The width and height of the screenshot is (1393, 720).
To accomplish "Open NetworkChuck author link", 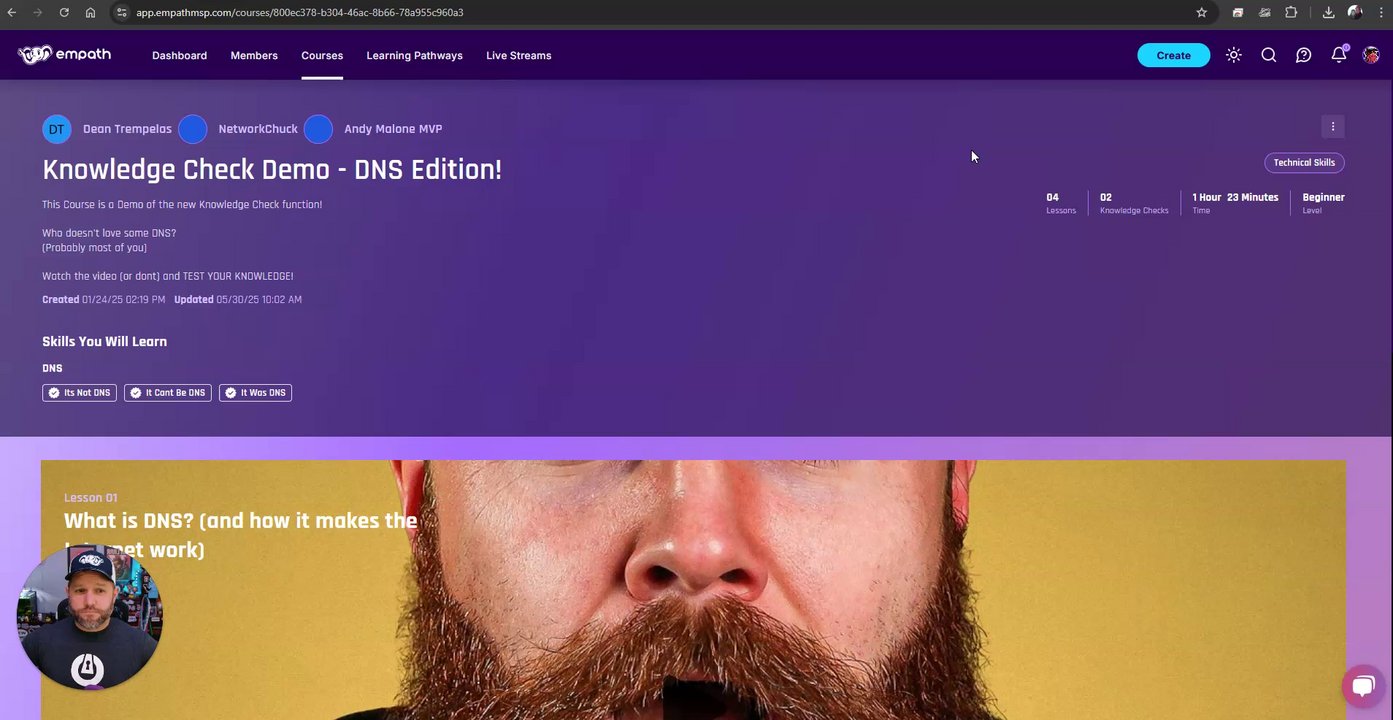I will (258, 129).
